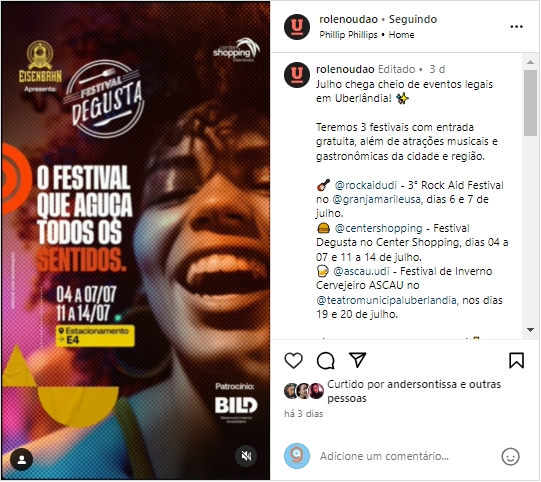
Task: Open the @rockaidudi mention
Action: click(366, 186)
